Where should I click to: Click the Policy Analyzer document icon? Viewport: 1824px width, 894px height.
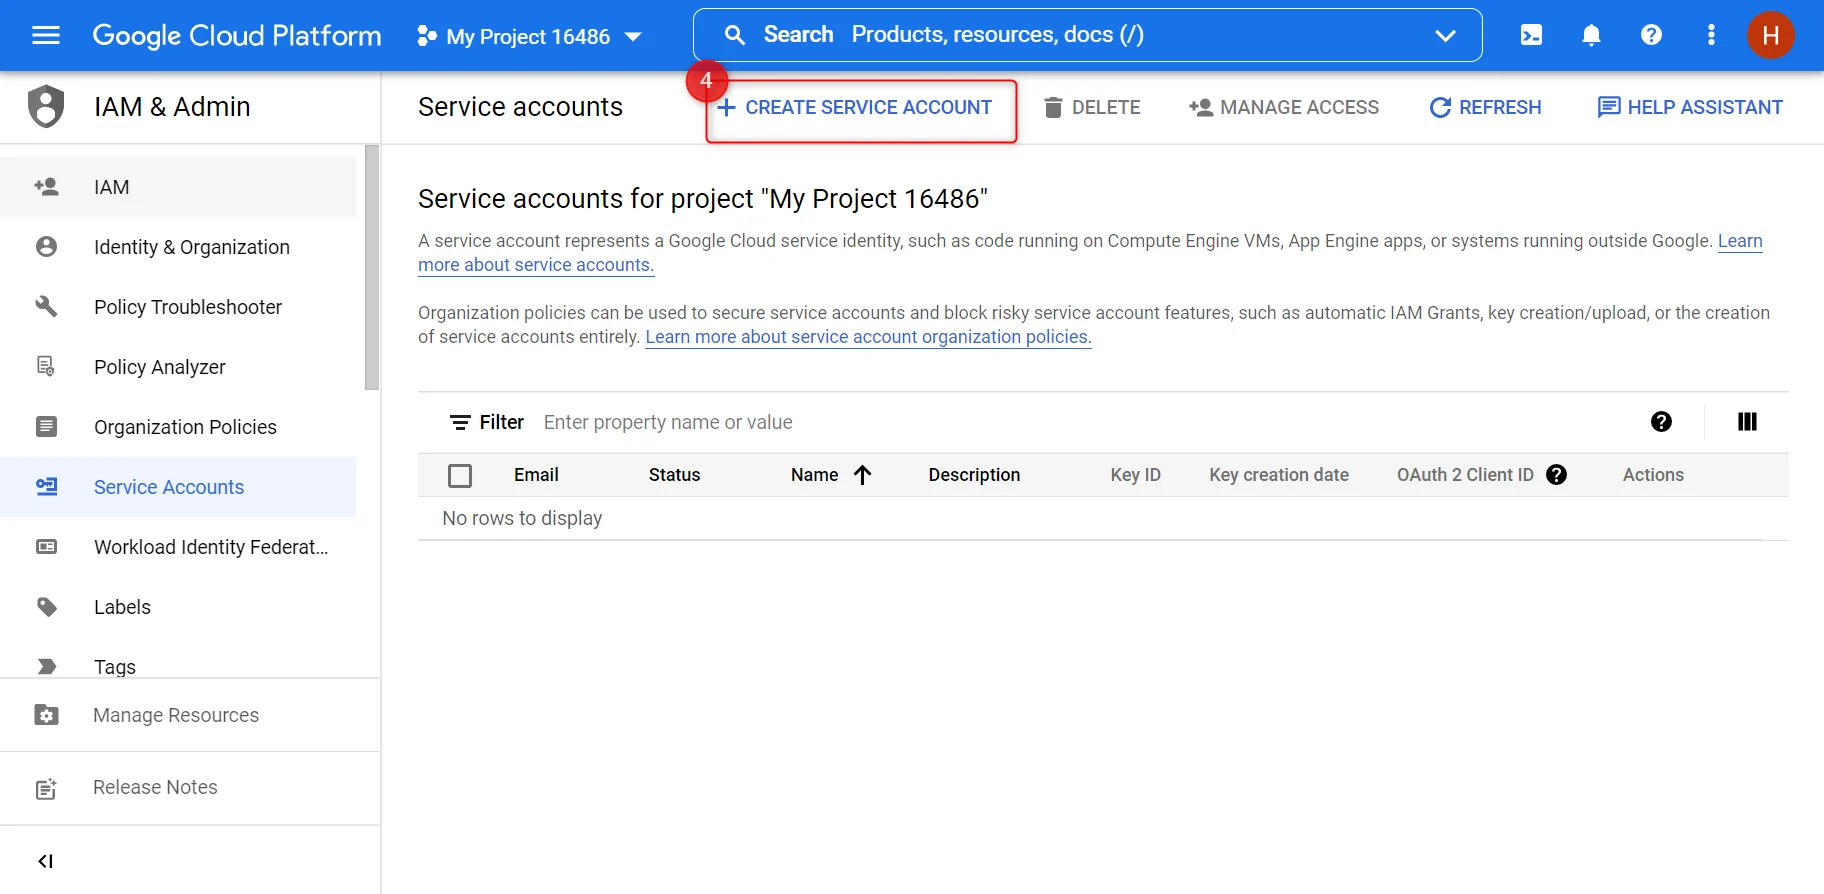(x=46, y=367)
